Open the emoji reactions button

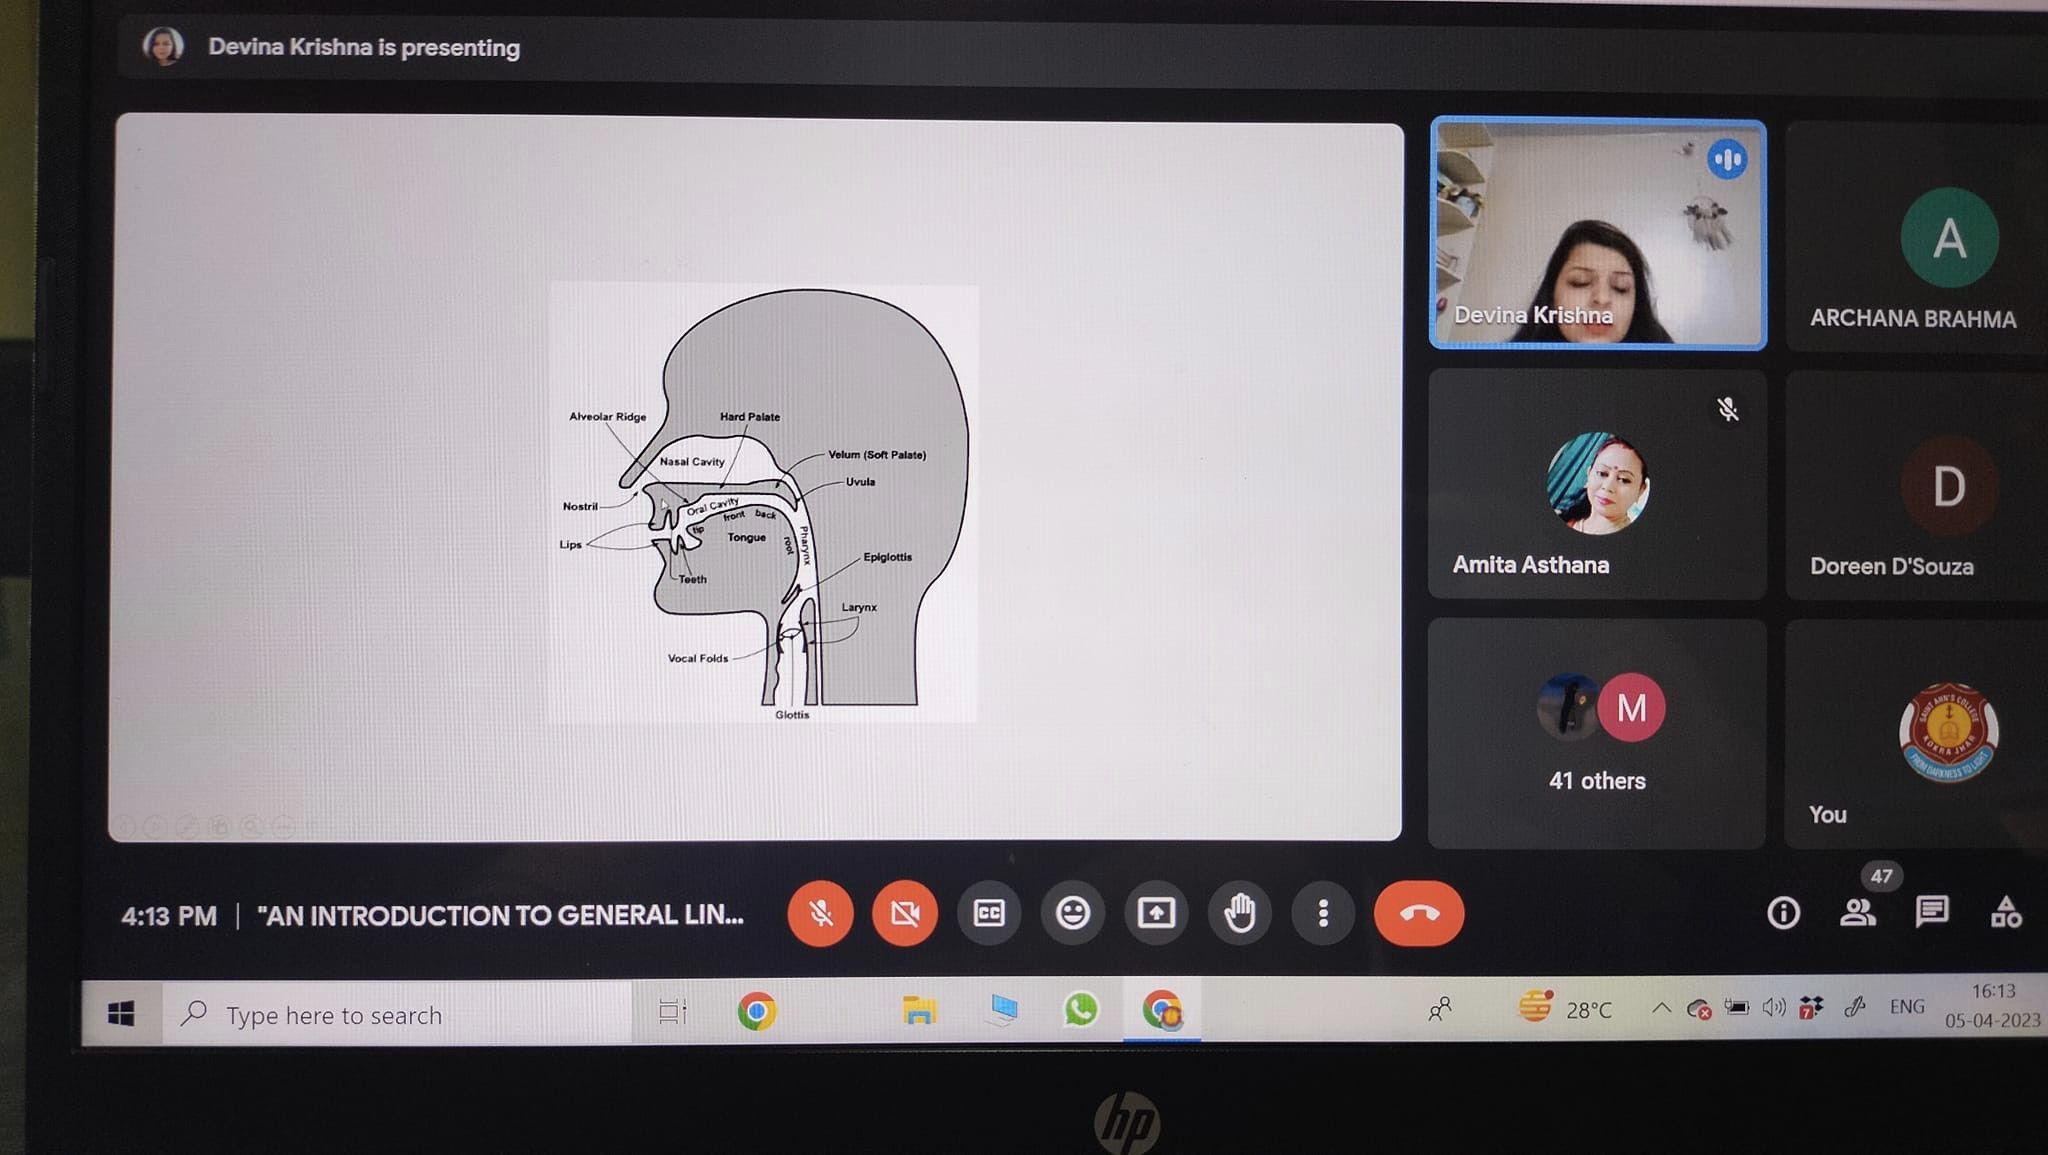(x=1072, y=913)
